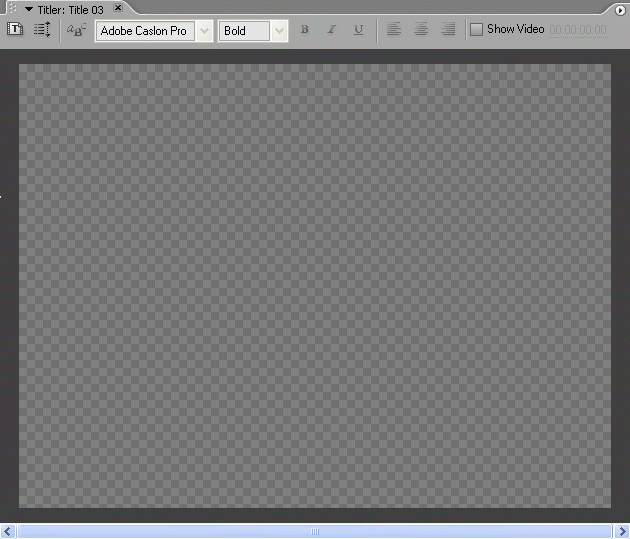Align text left

tap(394, 29)
